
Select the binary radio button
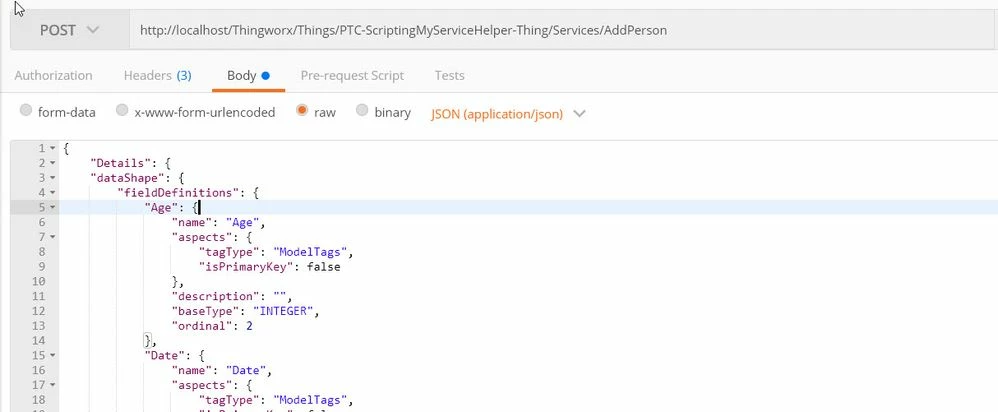pos(362,111)
